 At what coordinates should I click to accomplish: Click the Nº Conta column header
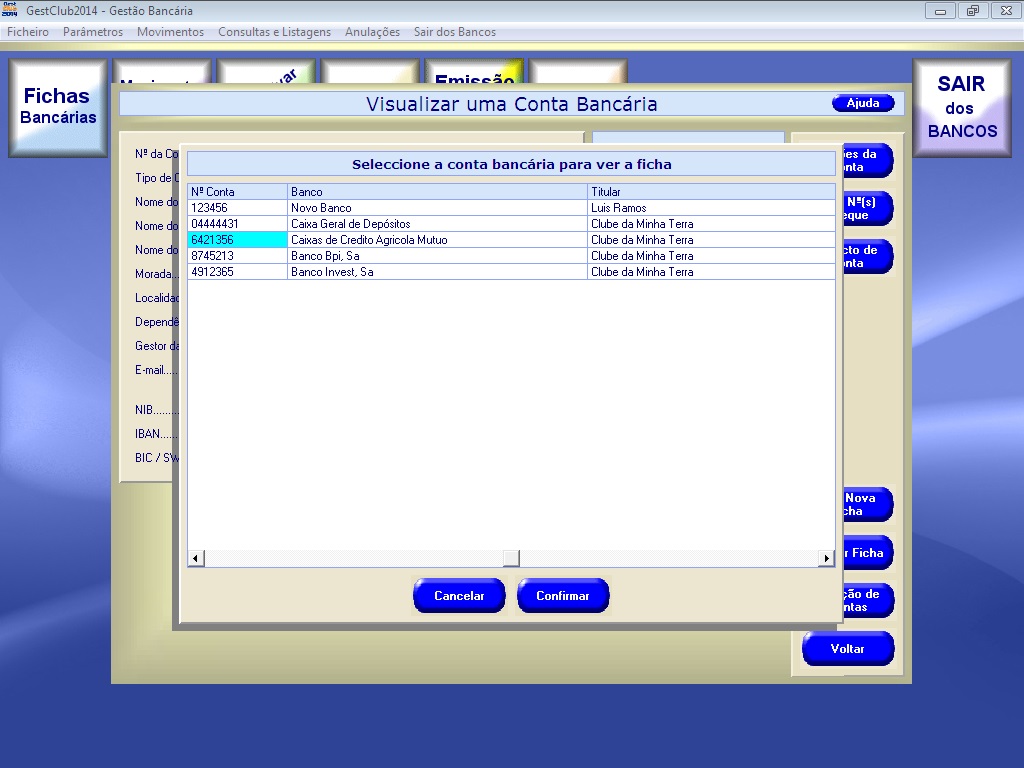pos(237,192)
